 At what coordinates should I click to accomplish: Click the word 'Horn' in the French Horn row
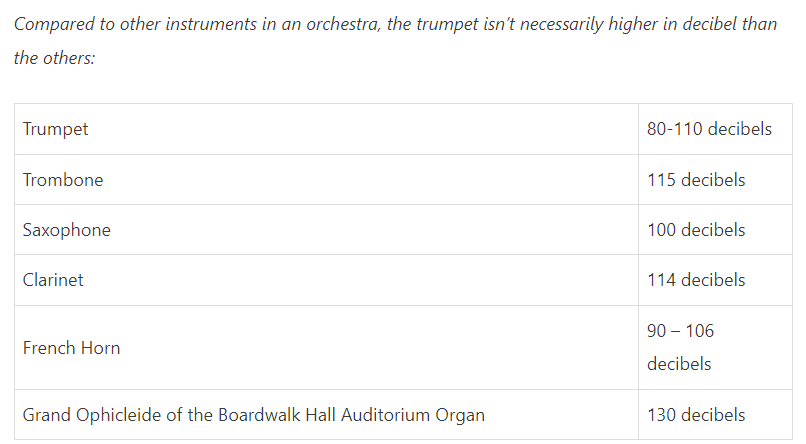pos(101,348)
